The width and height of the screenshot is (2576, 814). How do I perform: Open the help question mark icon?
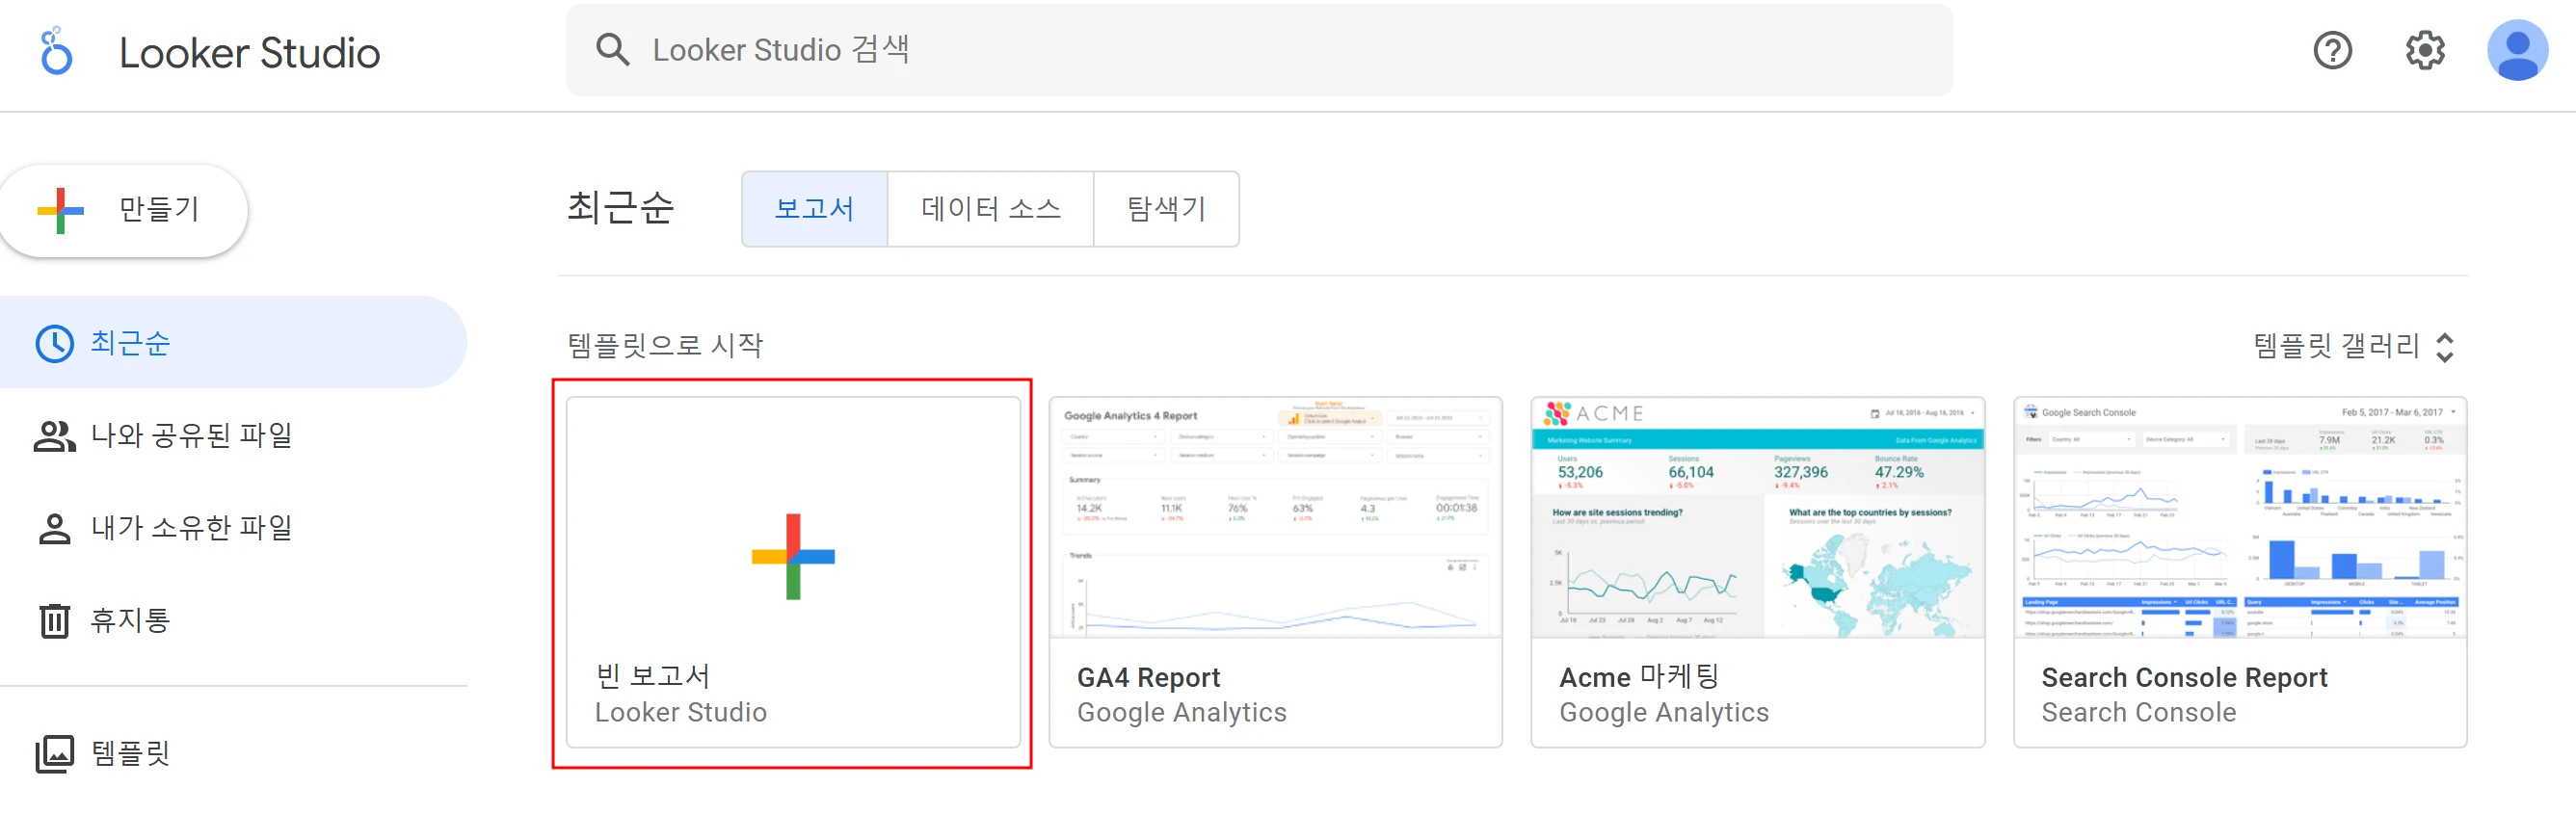pos(2332,50)
